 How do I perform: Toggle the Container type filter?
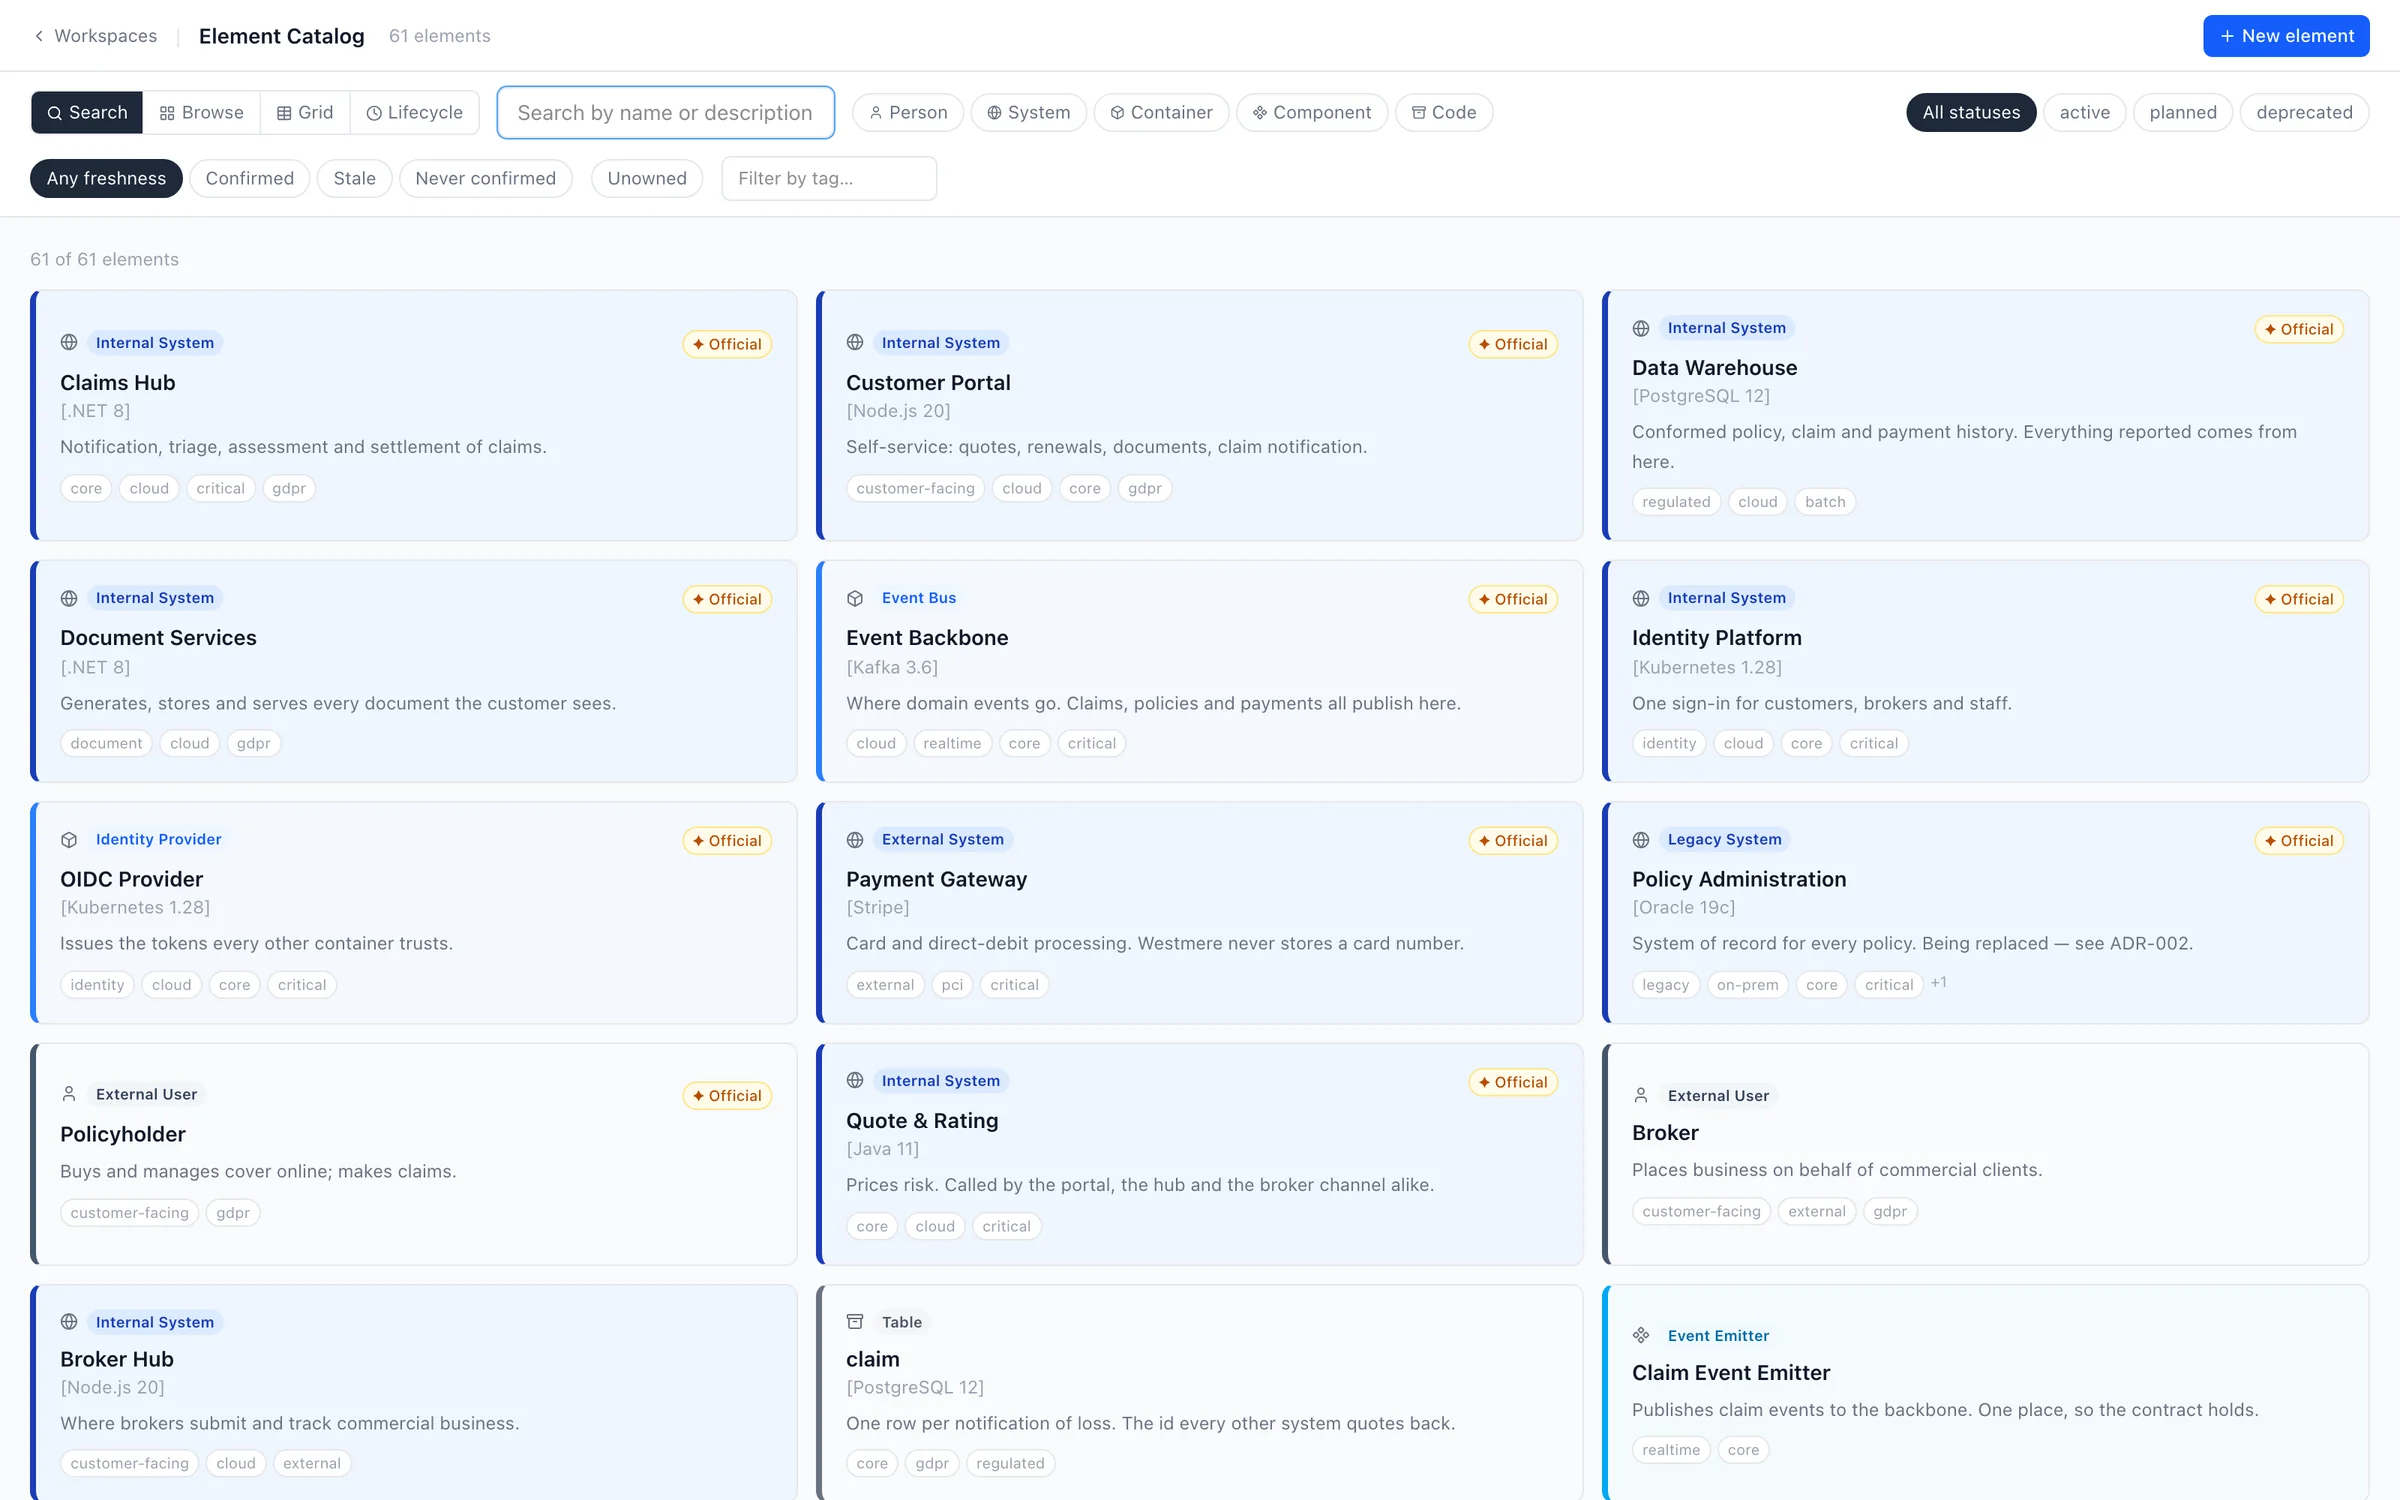click(1161, 112)
